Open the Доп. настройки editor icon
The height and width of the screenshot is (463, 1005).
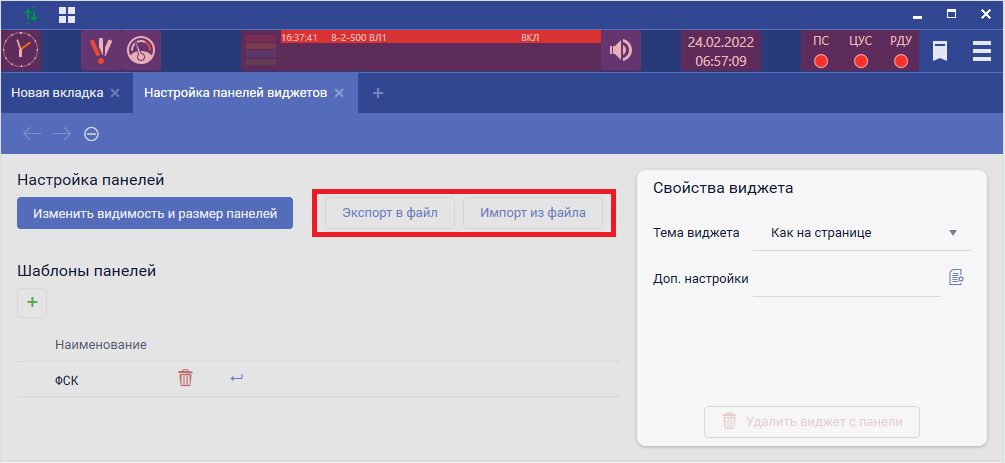point(956,278)
